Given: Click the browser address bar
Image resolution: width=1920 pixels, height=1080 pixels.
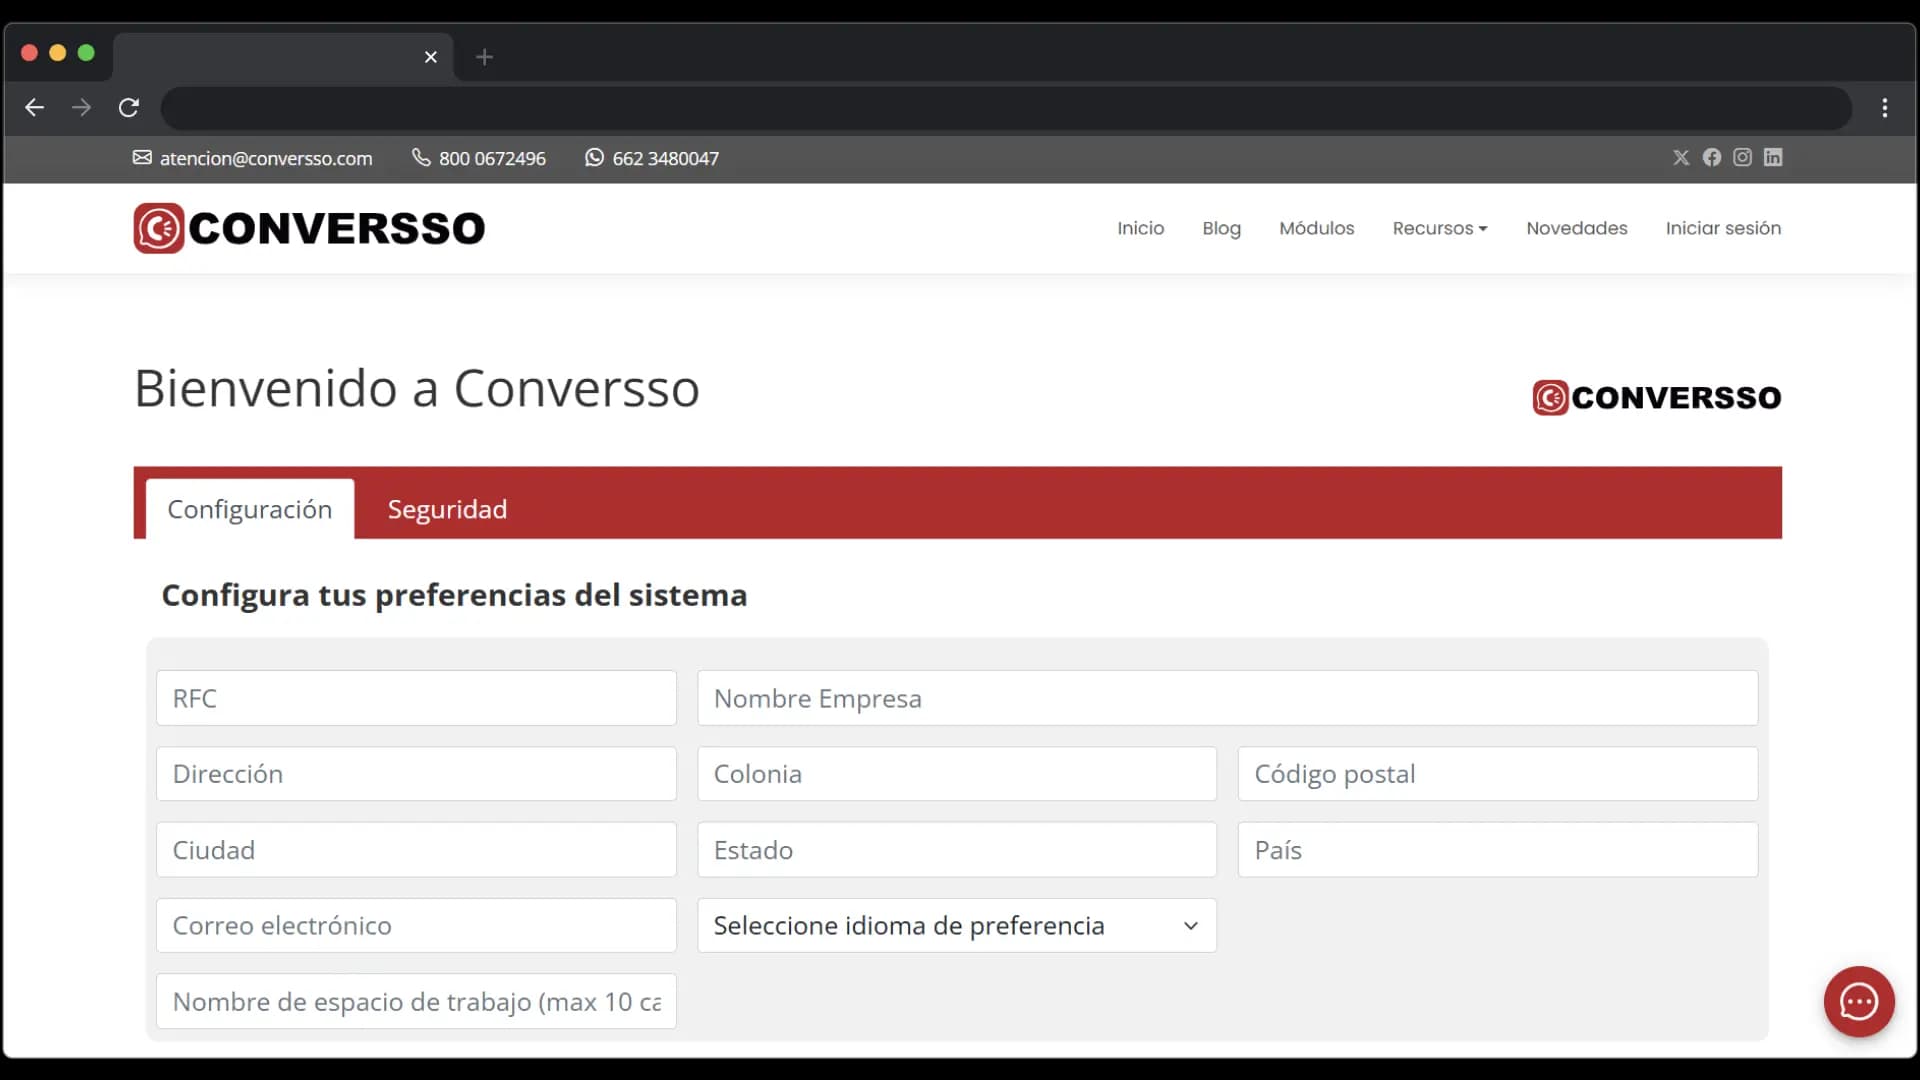Looking at the screenshot, I should point(1006,108).
